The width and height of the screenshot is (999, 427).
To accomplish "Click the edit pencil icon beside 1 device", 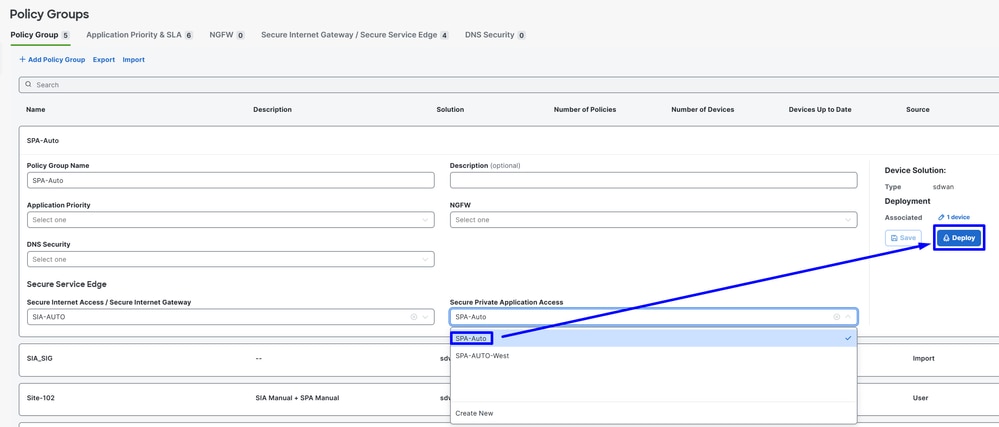I will [941, 217].
